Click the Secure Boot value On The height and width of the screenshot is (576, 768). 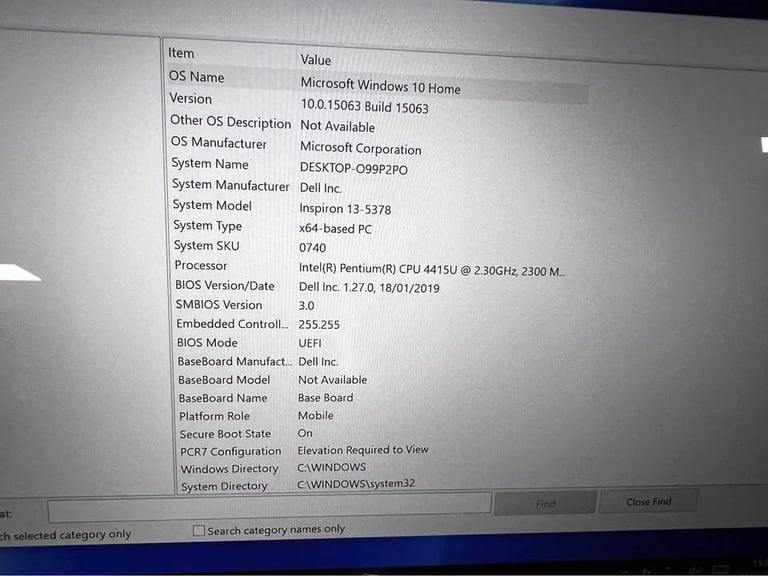click(x=305, y=433)
